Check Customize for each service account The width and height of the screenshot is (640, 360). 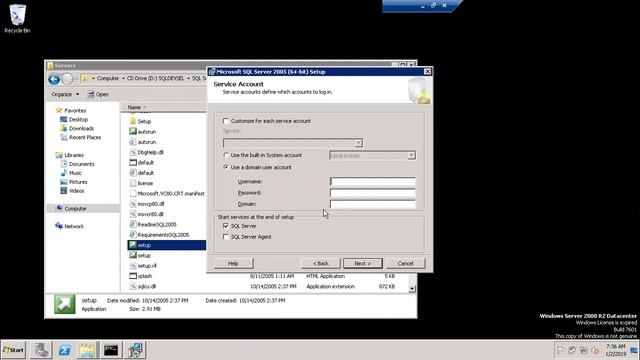(x=226, y=121)
